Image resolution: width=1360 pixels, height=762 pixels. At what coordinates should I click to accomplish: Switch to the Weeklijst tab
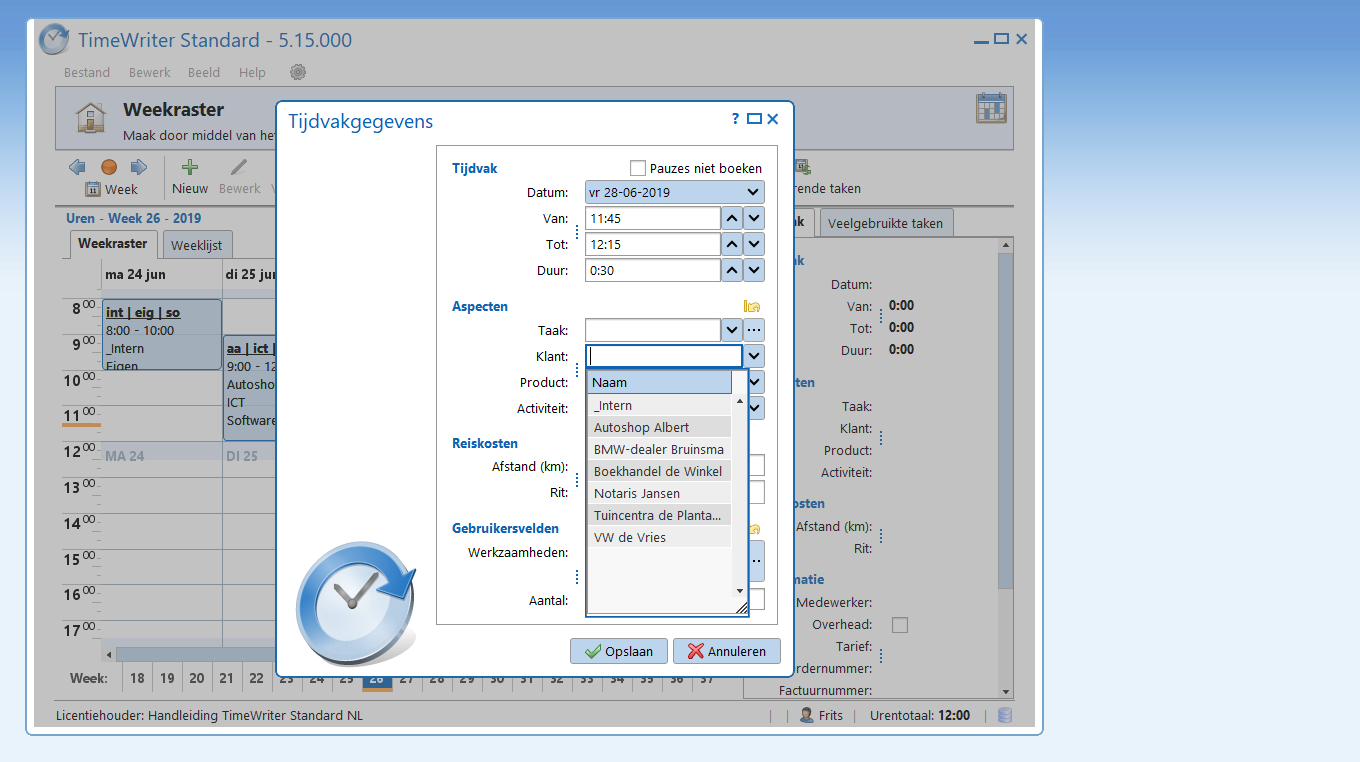tap(198, 245)
